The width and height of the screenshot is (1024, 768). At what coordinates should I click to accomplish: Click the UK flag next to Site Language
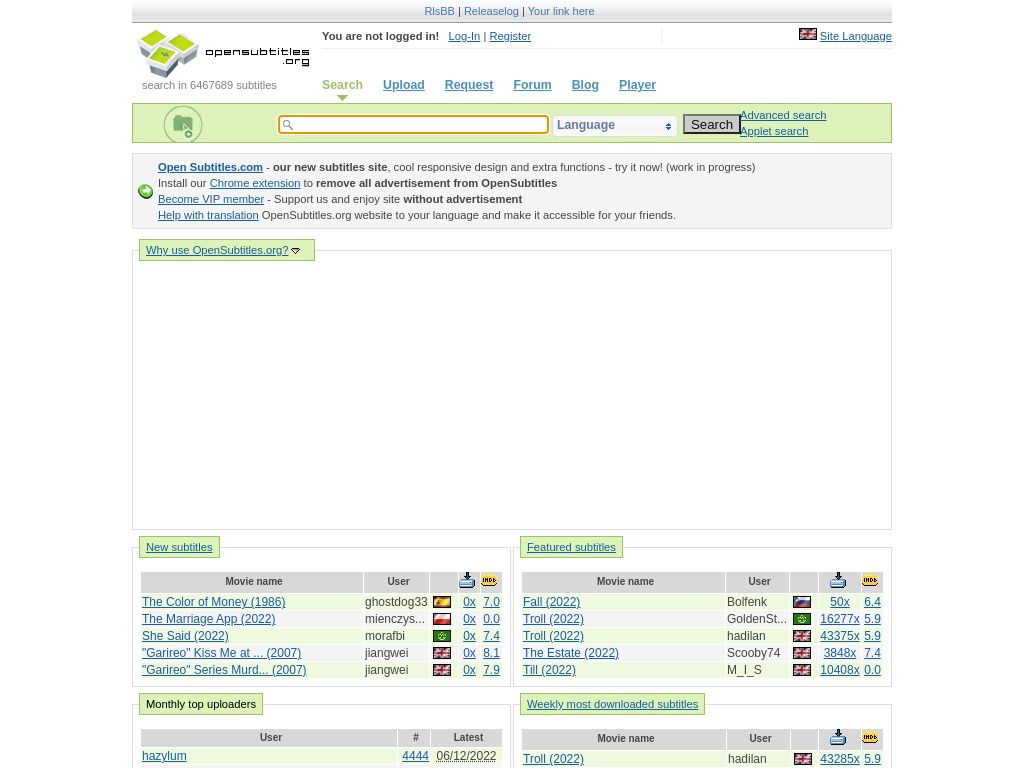click(x=807, y=35)
